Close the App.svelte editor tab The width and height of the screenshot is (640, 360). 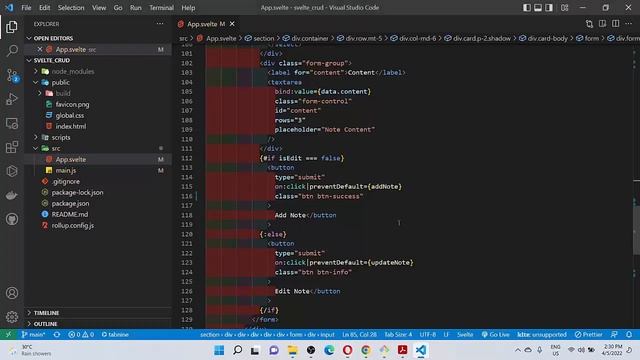[232, 24]
